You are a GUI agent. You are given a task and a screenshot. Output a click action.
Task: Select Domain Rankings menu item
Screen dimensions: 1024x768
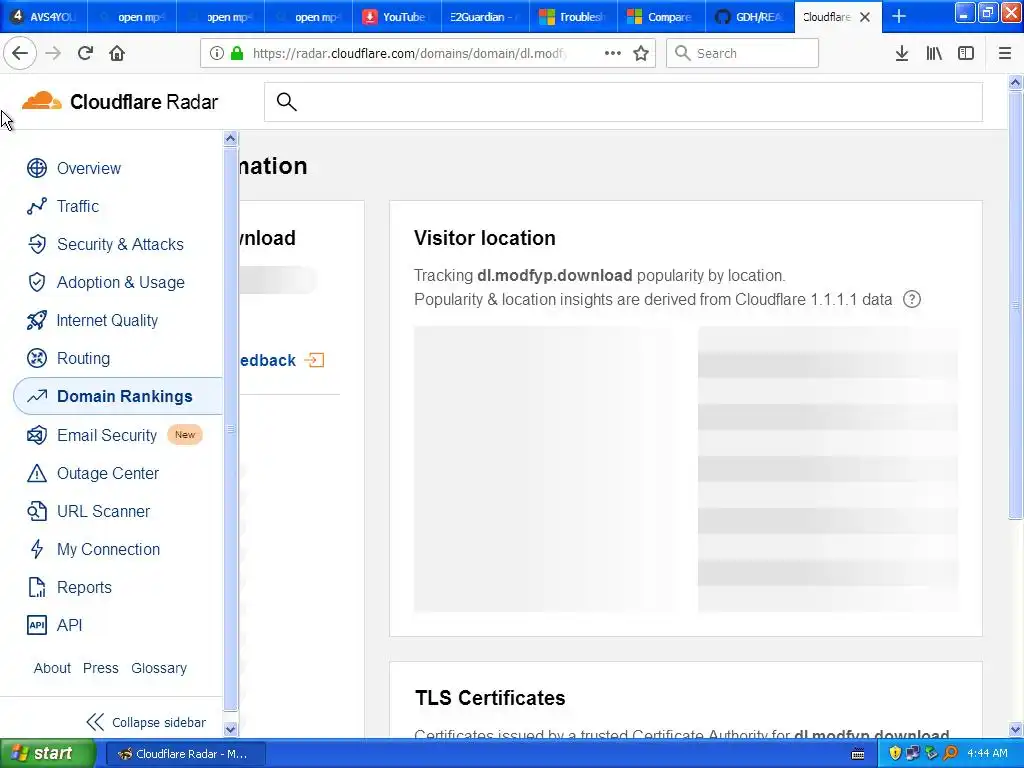click(118, 396)
